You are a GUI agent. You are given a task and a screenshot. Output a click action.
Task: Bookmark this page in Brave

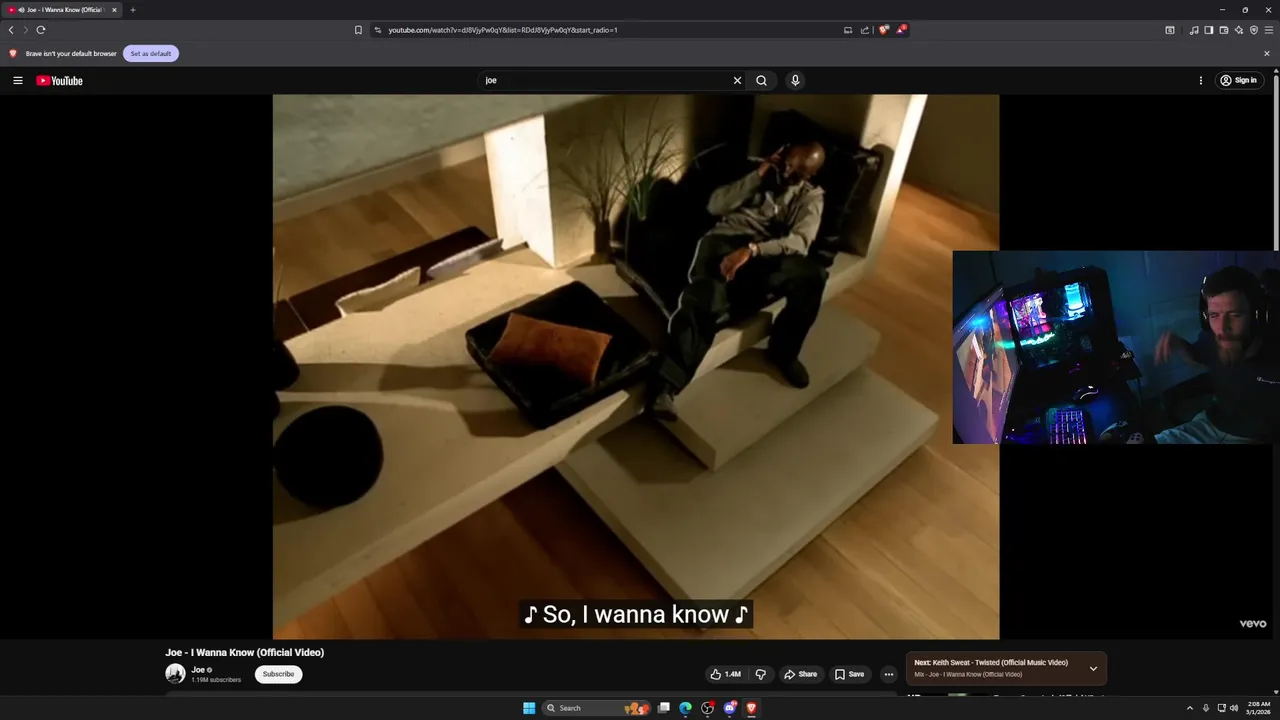click(358, 30)
